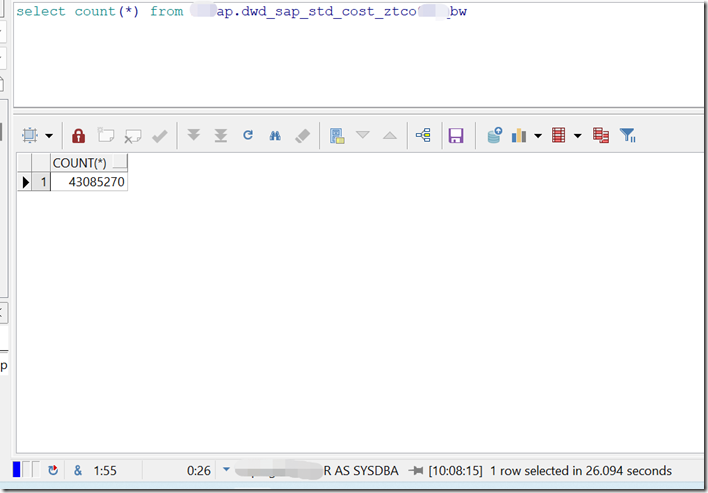This screenshot has height=493, width=708.
Task: Click the red compare tables icon
Action: coord(601,135)
